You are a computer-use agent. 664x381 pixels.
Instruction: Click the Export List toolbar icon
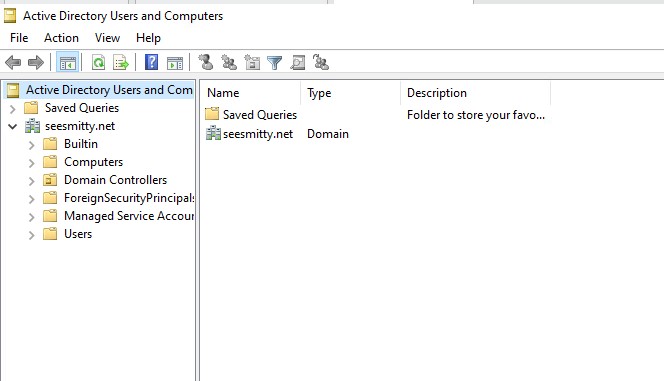click(x=121, y=63)
